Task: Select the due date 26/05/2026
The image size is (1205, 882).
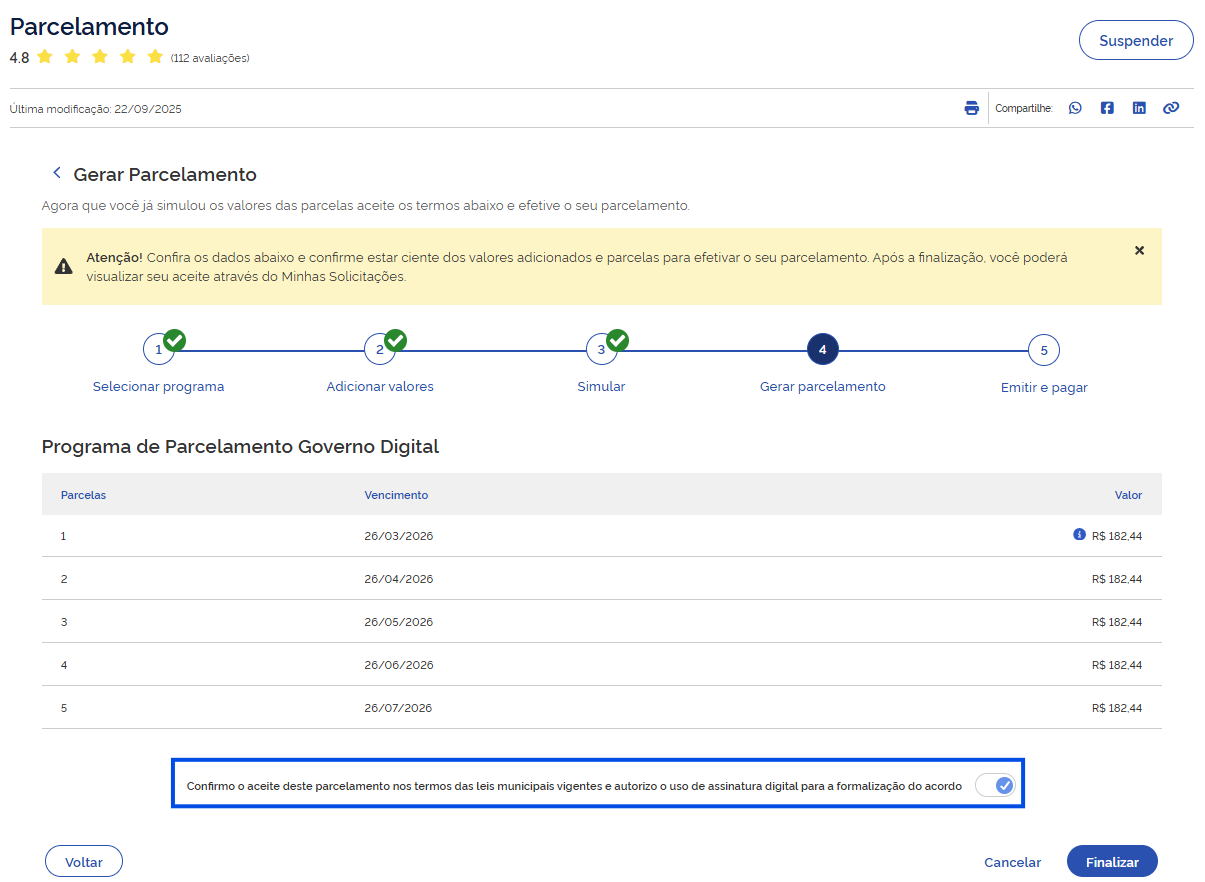Action: pos(399,622)
